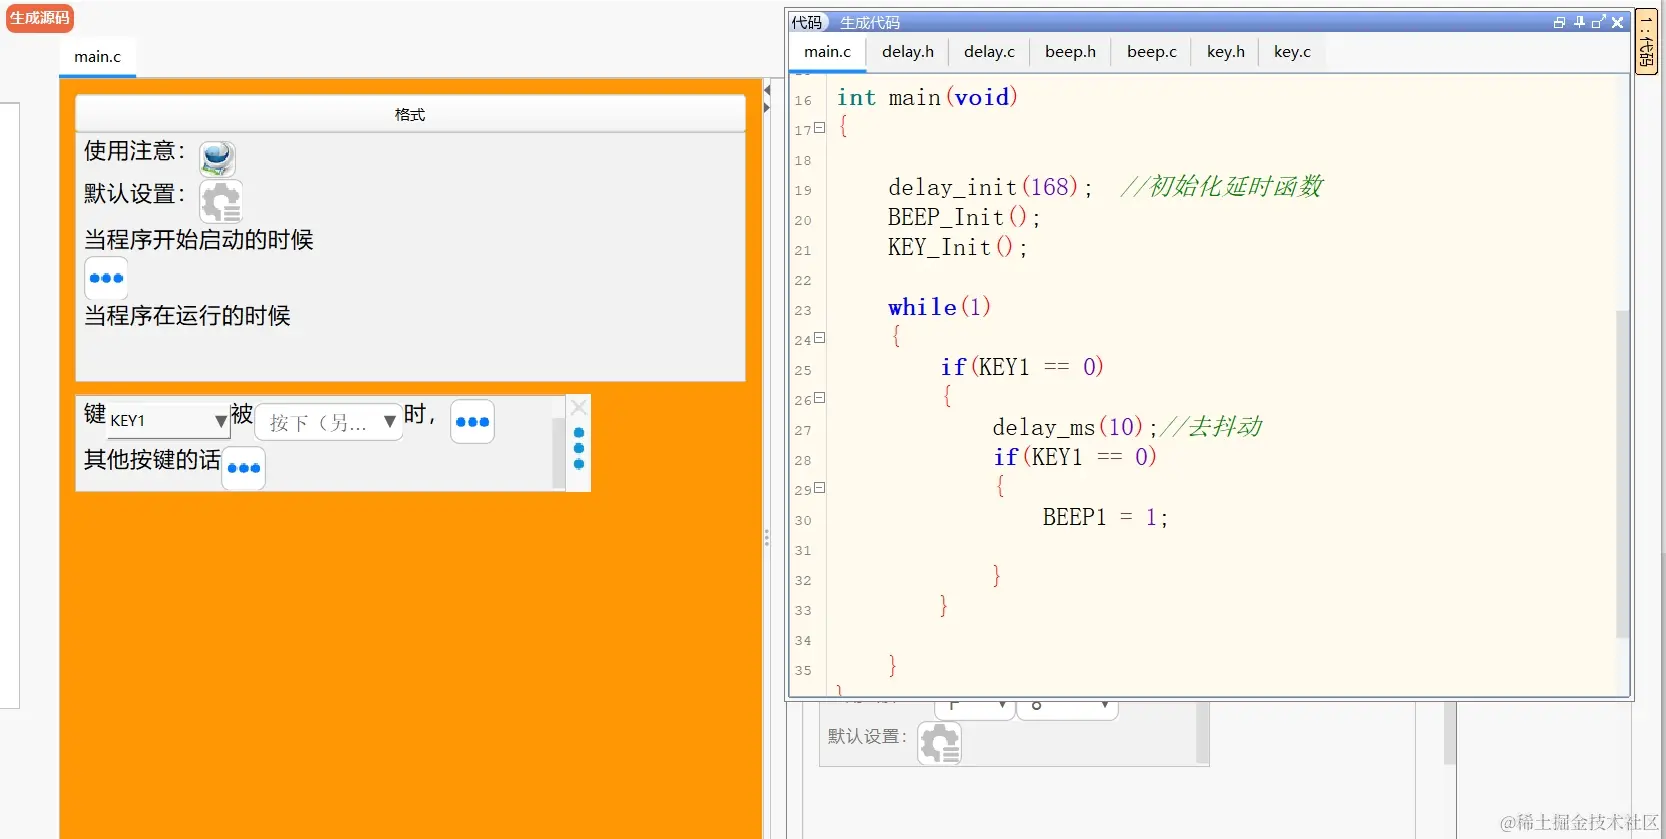Pin the code panel with pushpin icon
This screenshot has height=839, width=1666.
[1579, 22]
